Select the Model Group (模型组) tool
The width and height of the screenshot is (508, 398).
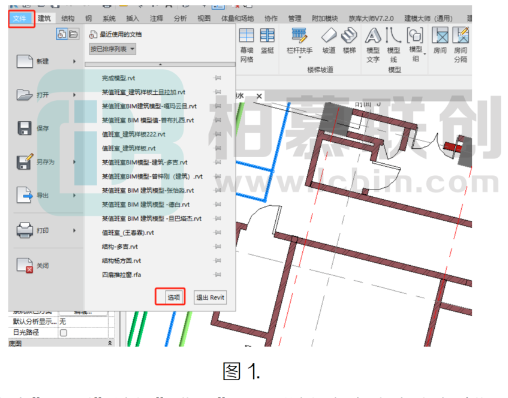[415, 44]
